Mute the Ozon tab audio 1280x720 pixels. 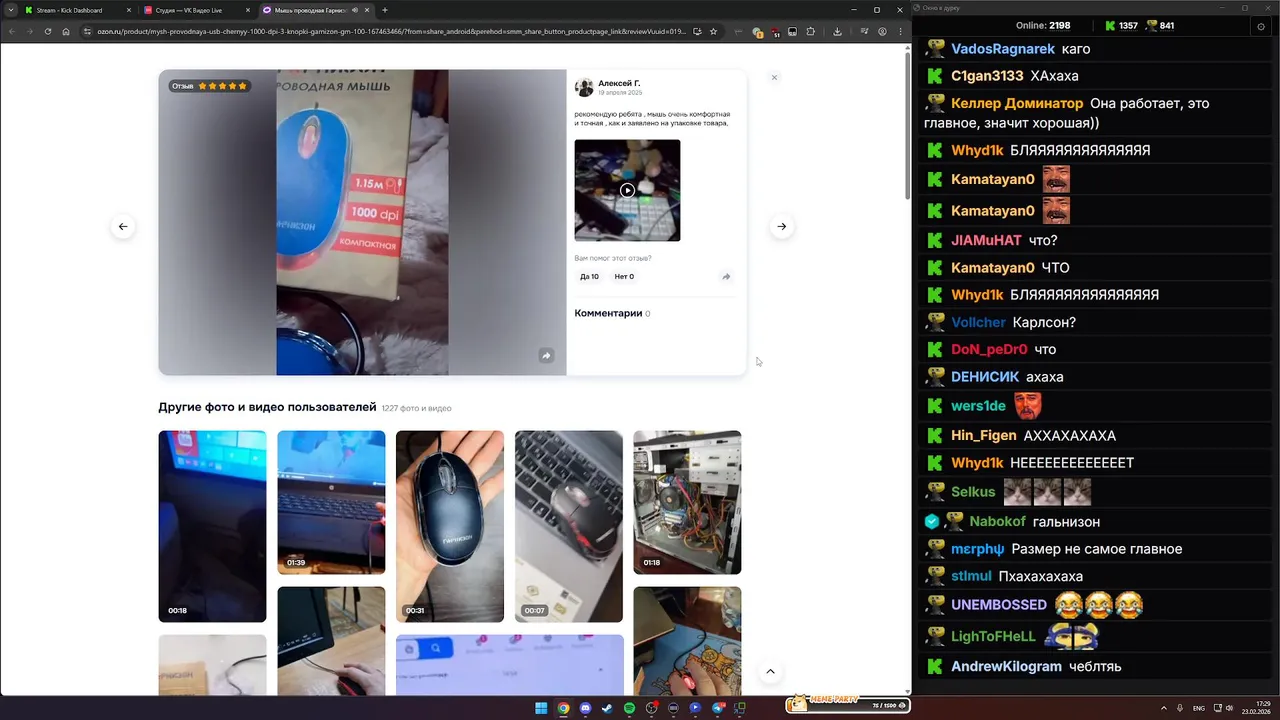click(355, 10)
